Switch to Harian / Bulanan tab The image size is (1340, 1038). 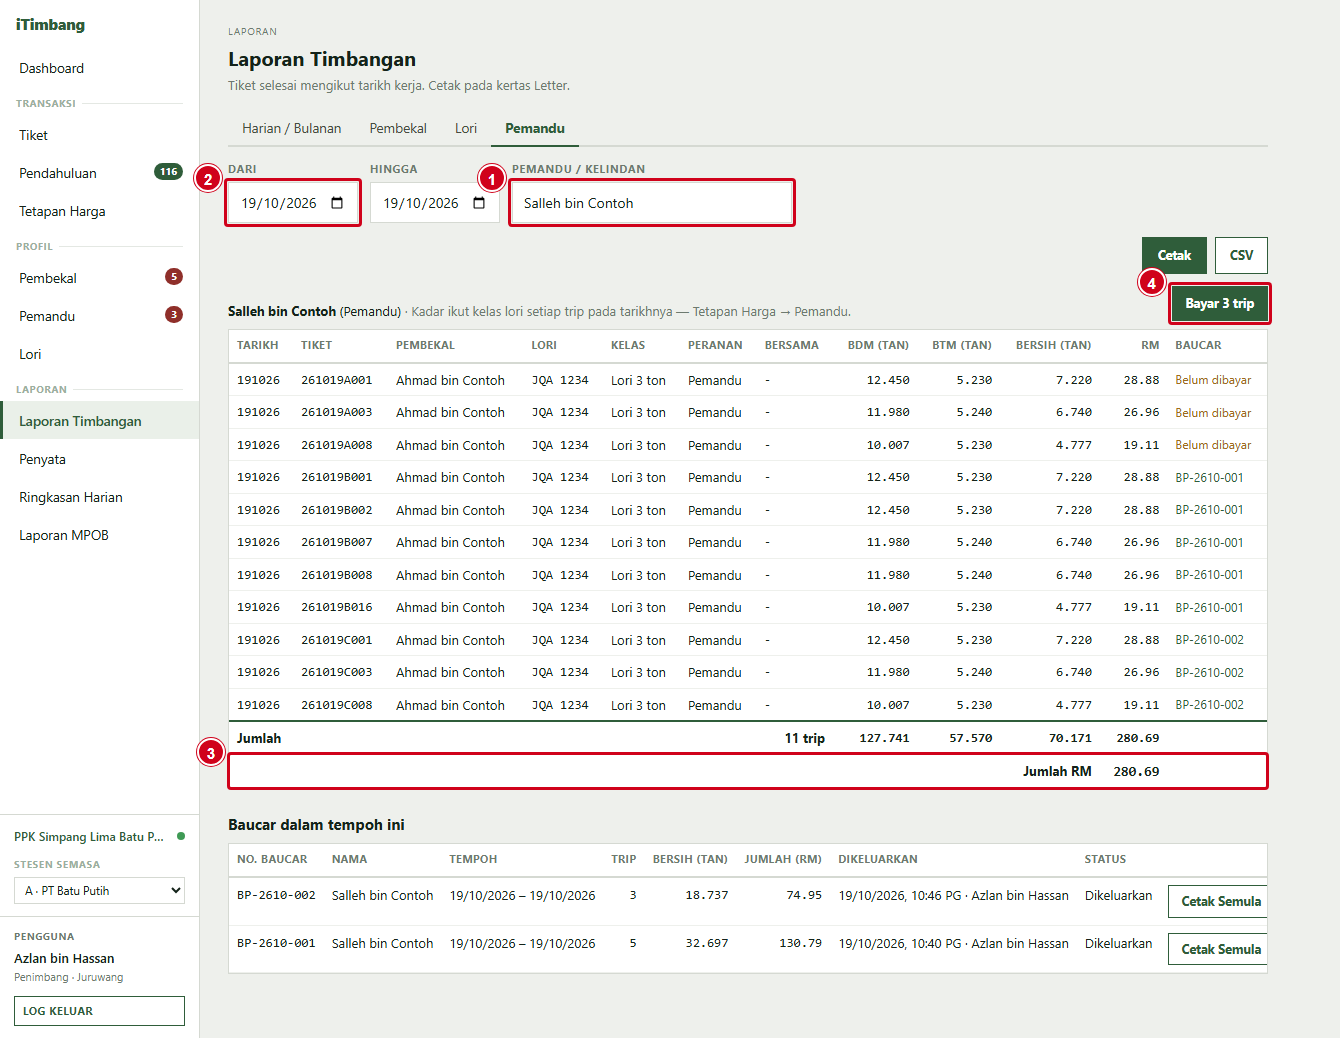click(x=291, y=128)
